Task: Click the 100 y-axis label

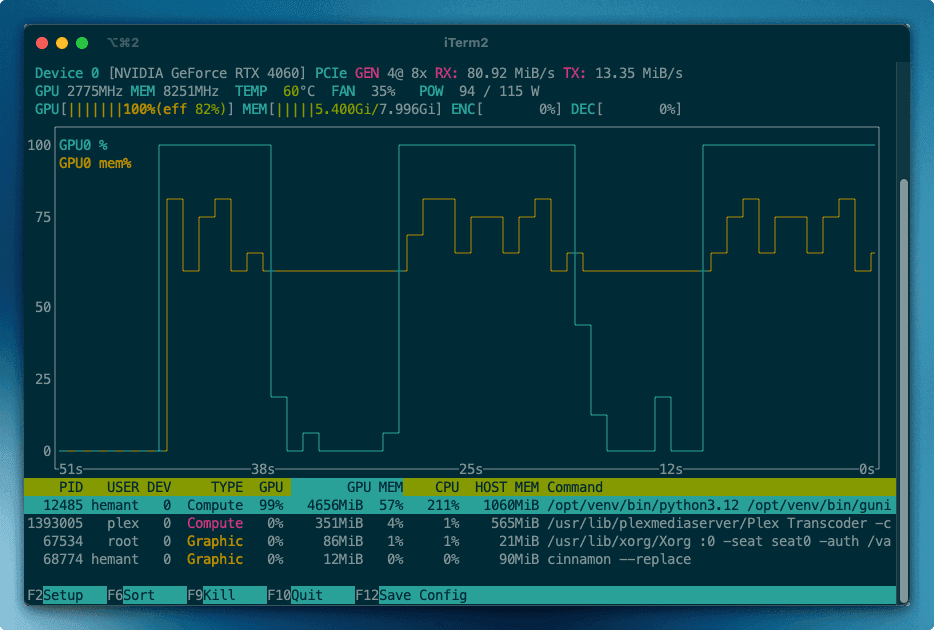Action: [x=39, y=145]
